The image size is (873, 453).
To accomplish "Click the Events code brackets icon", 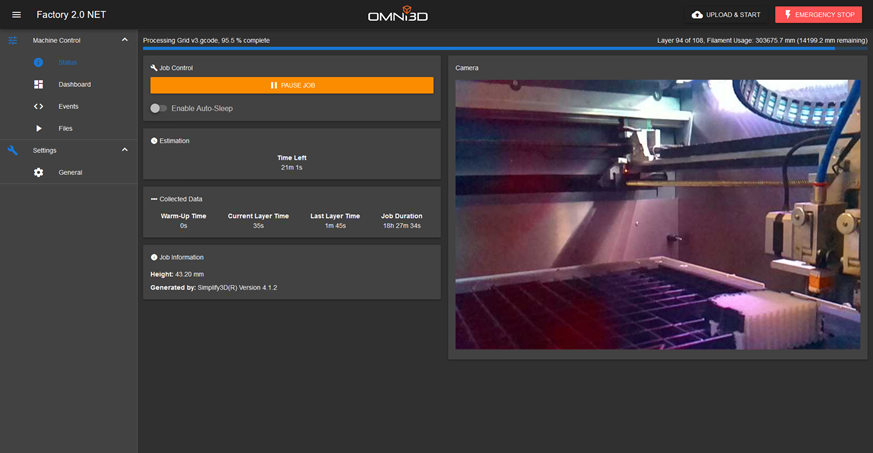I will [38, 106].
